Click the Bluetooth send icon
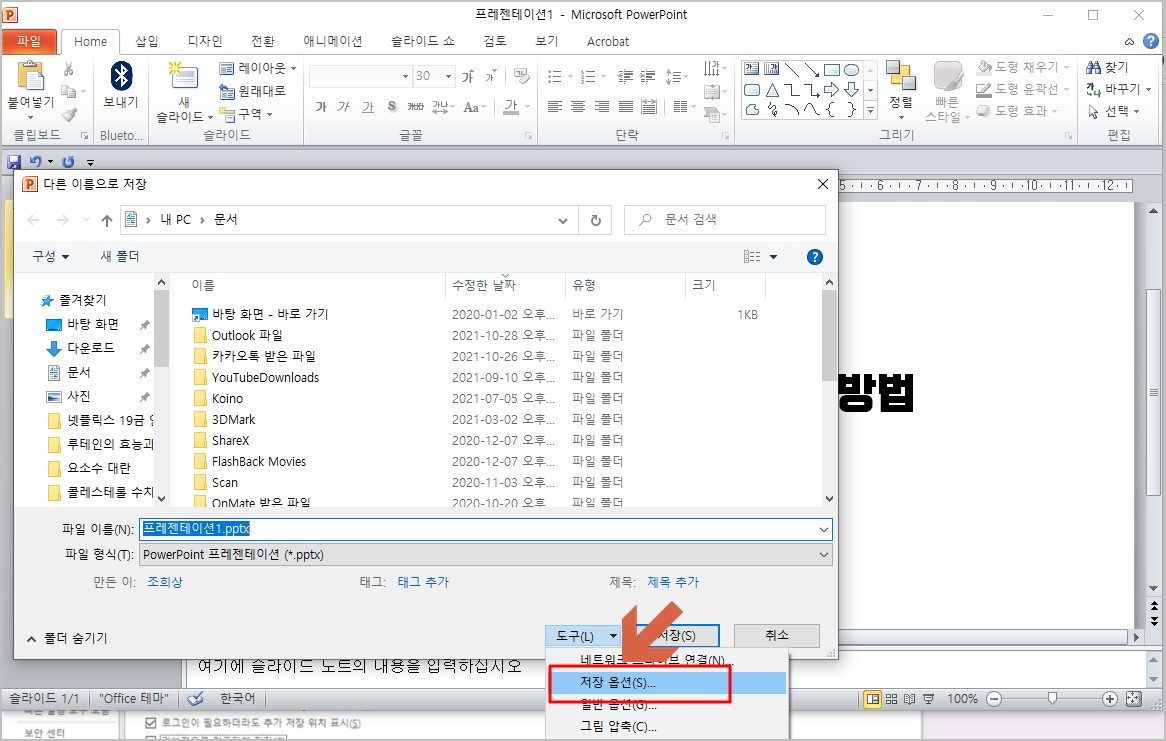This screenshot has width=1166, height=741. pos(121,76)
